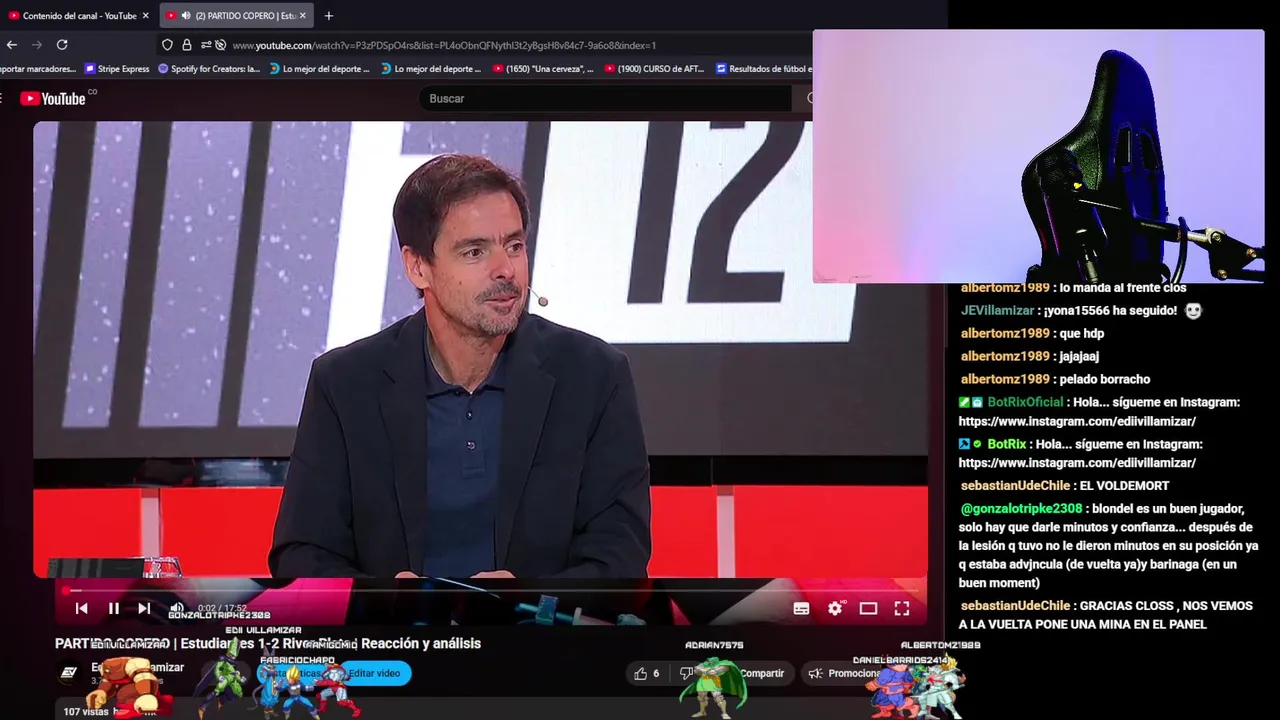Image resolution: width=1280 pixels, height=720 pixels.
Task: Click Instagram link under BotRixOficial message
Action: [x=1077, y=421]
